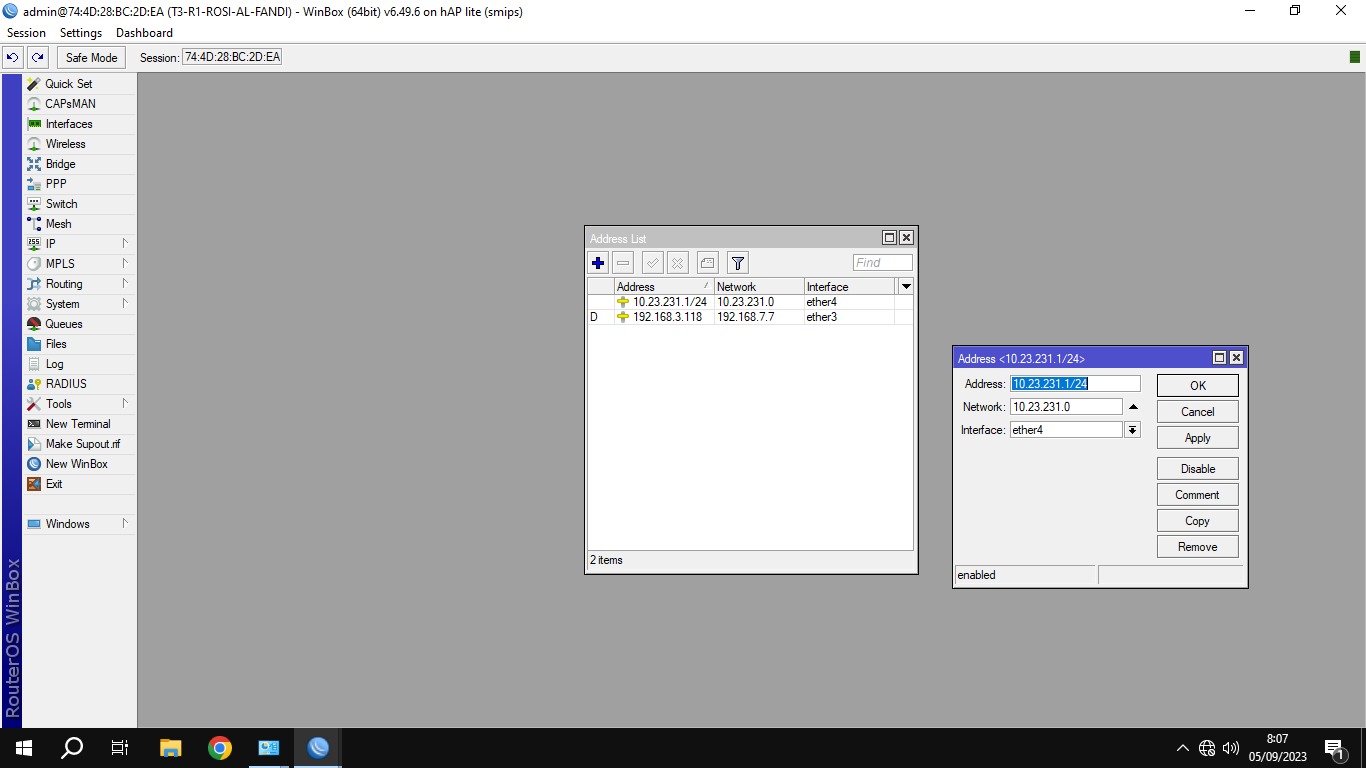
Task: Click the Find field in Address List
Action: [882, 263]
